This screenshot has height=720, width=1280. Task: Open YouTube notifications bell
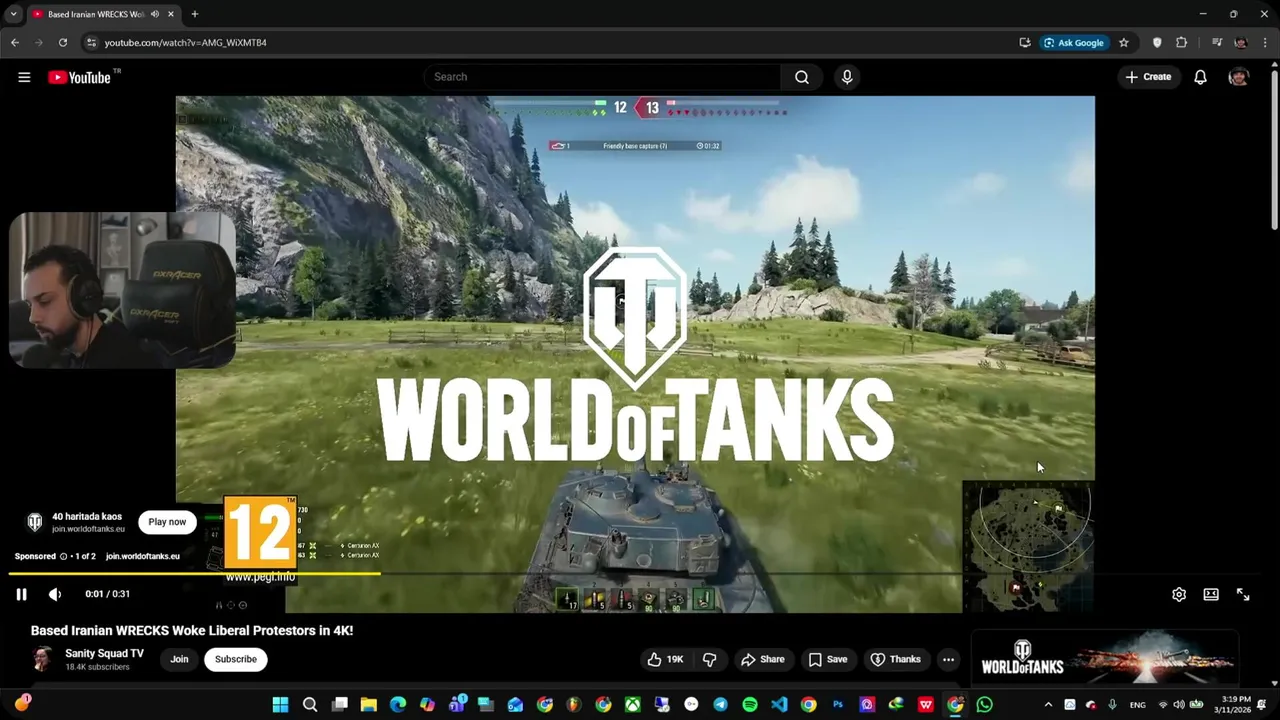tap(1200, 77)
